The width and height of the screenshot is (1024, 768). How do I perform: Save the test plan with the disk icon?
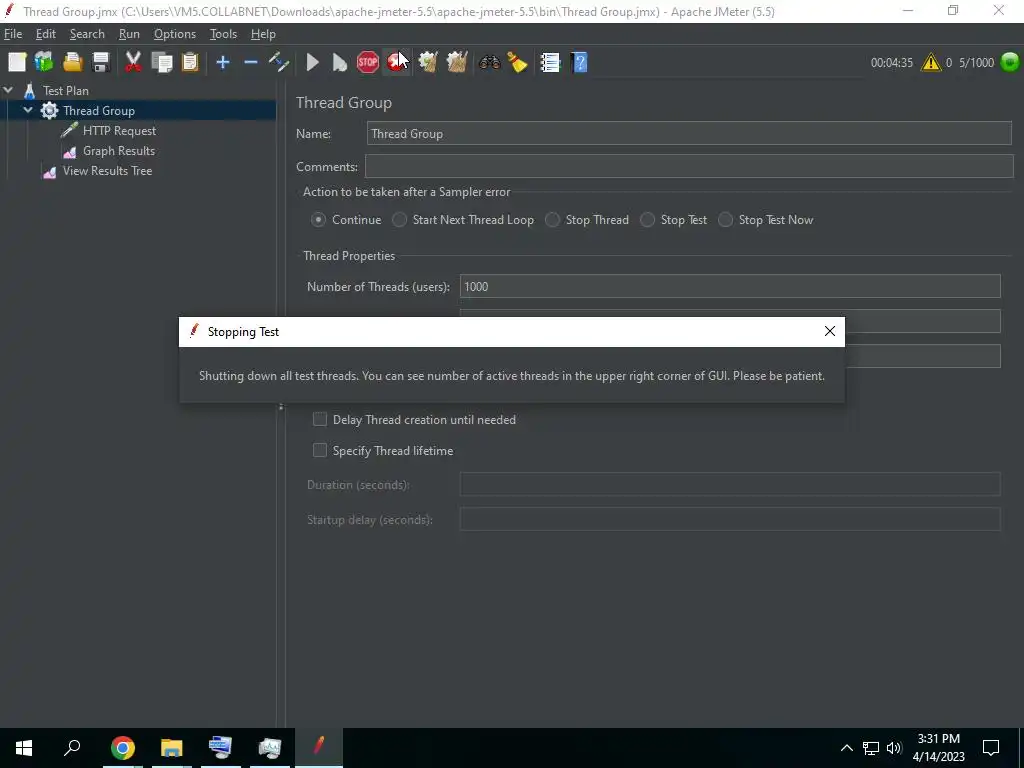pos(101,62)
